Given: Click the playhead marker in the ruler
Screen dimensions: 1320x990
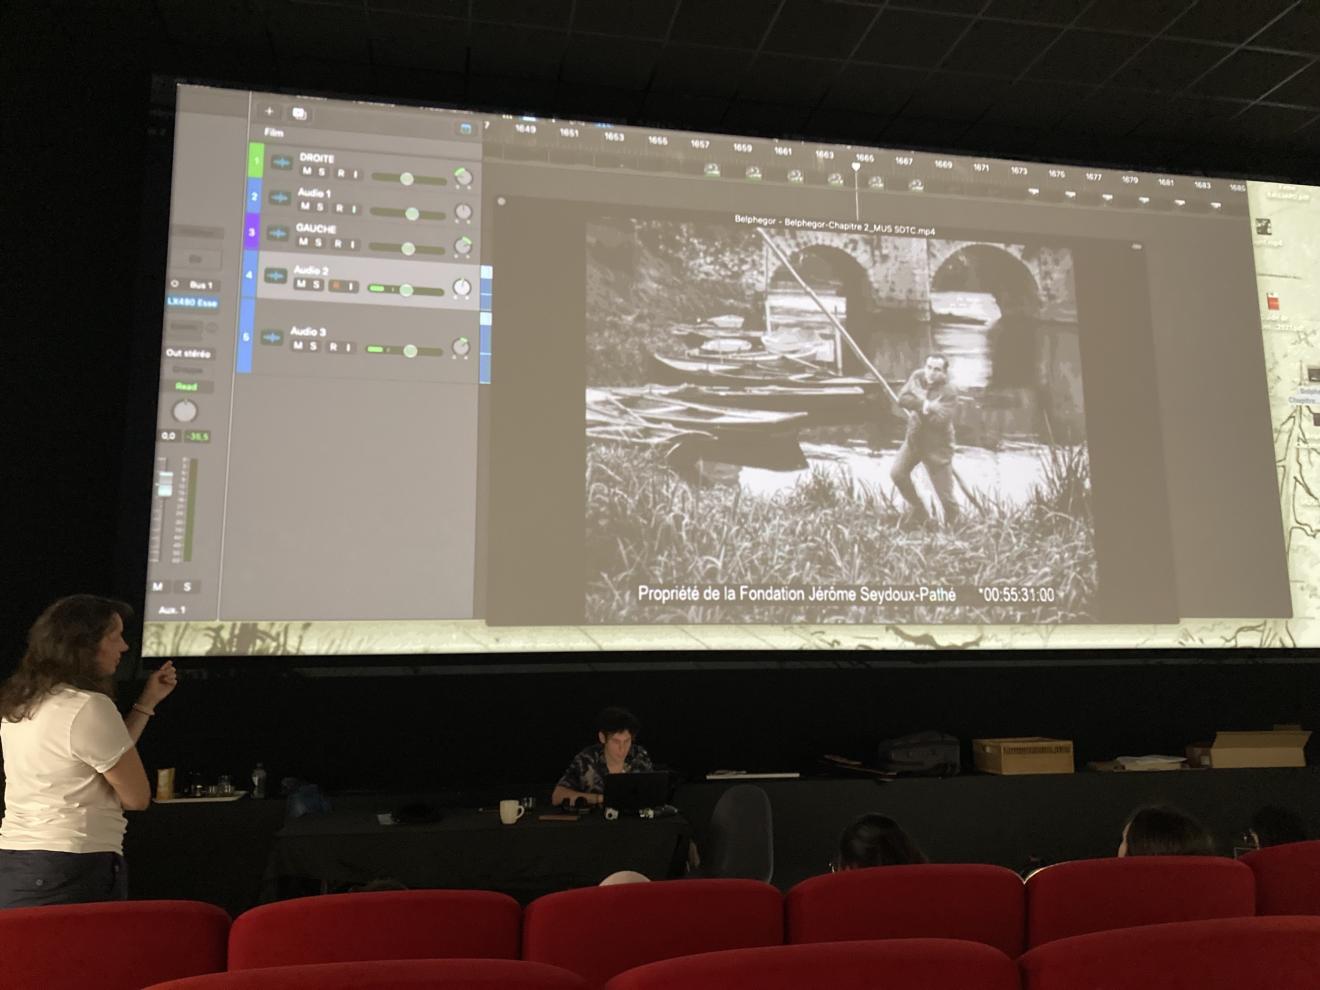Looking at the screenshot, I should [856, 166].
